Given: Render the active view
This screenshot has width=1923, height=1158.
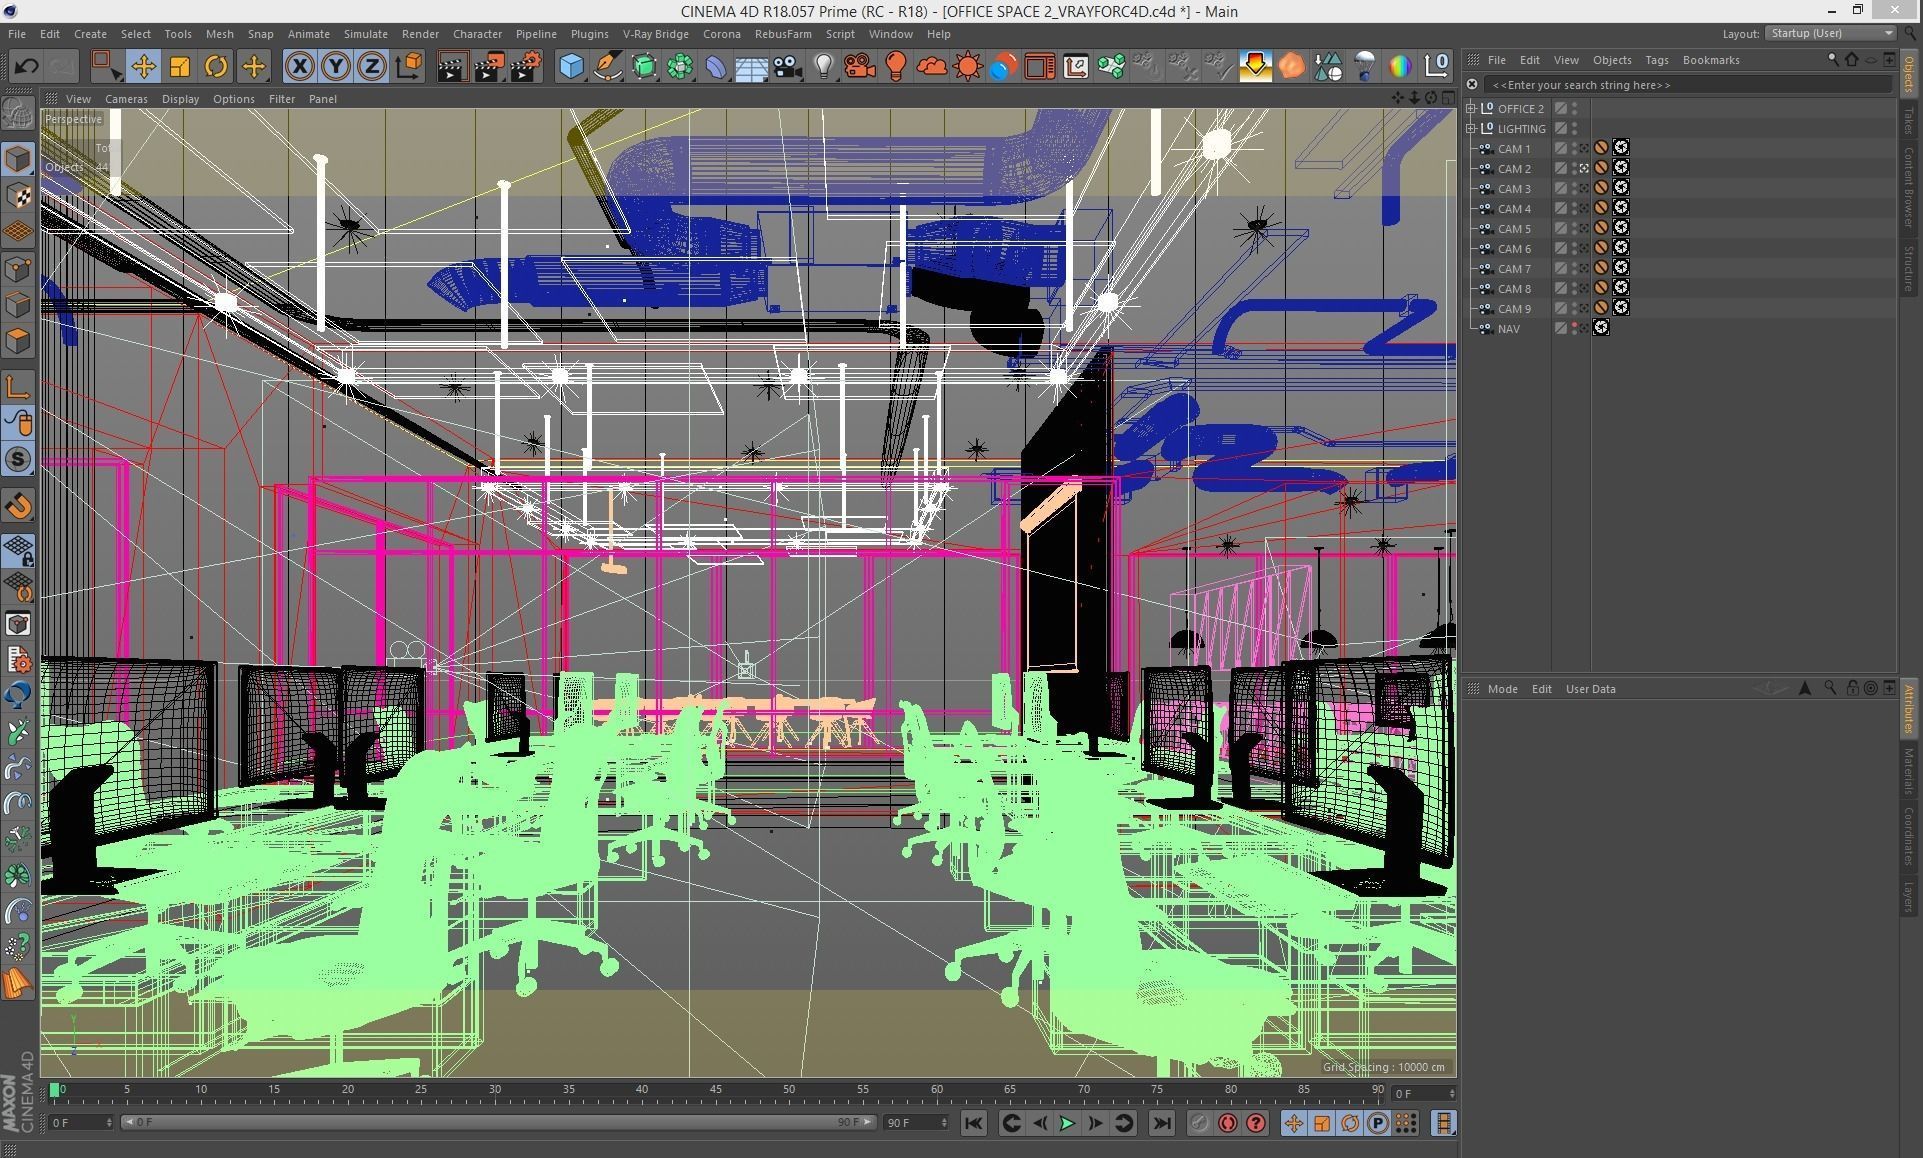Looking at the screenshot, I should click(452, 67).
